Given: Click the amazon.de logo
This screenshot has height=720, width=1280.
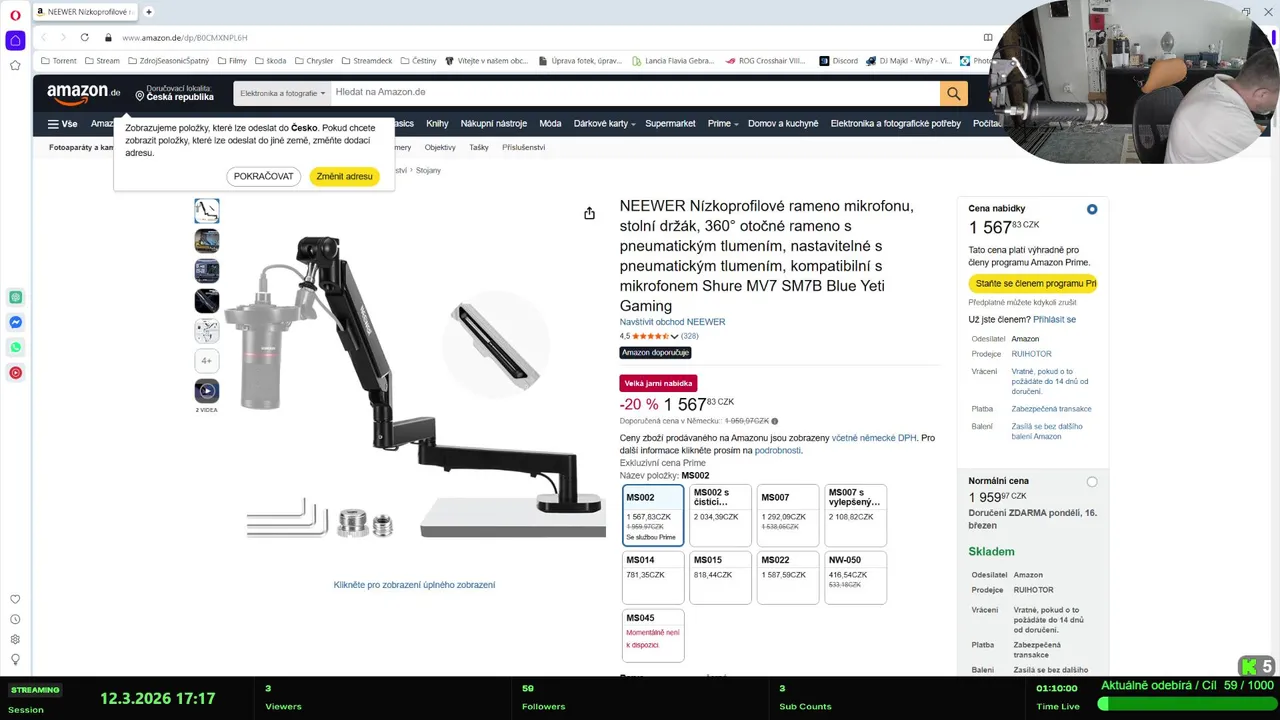Looking at the screenshot, I should [x=83, y=93].
